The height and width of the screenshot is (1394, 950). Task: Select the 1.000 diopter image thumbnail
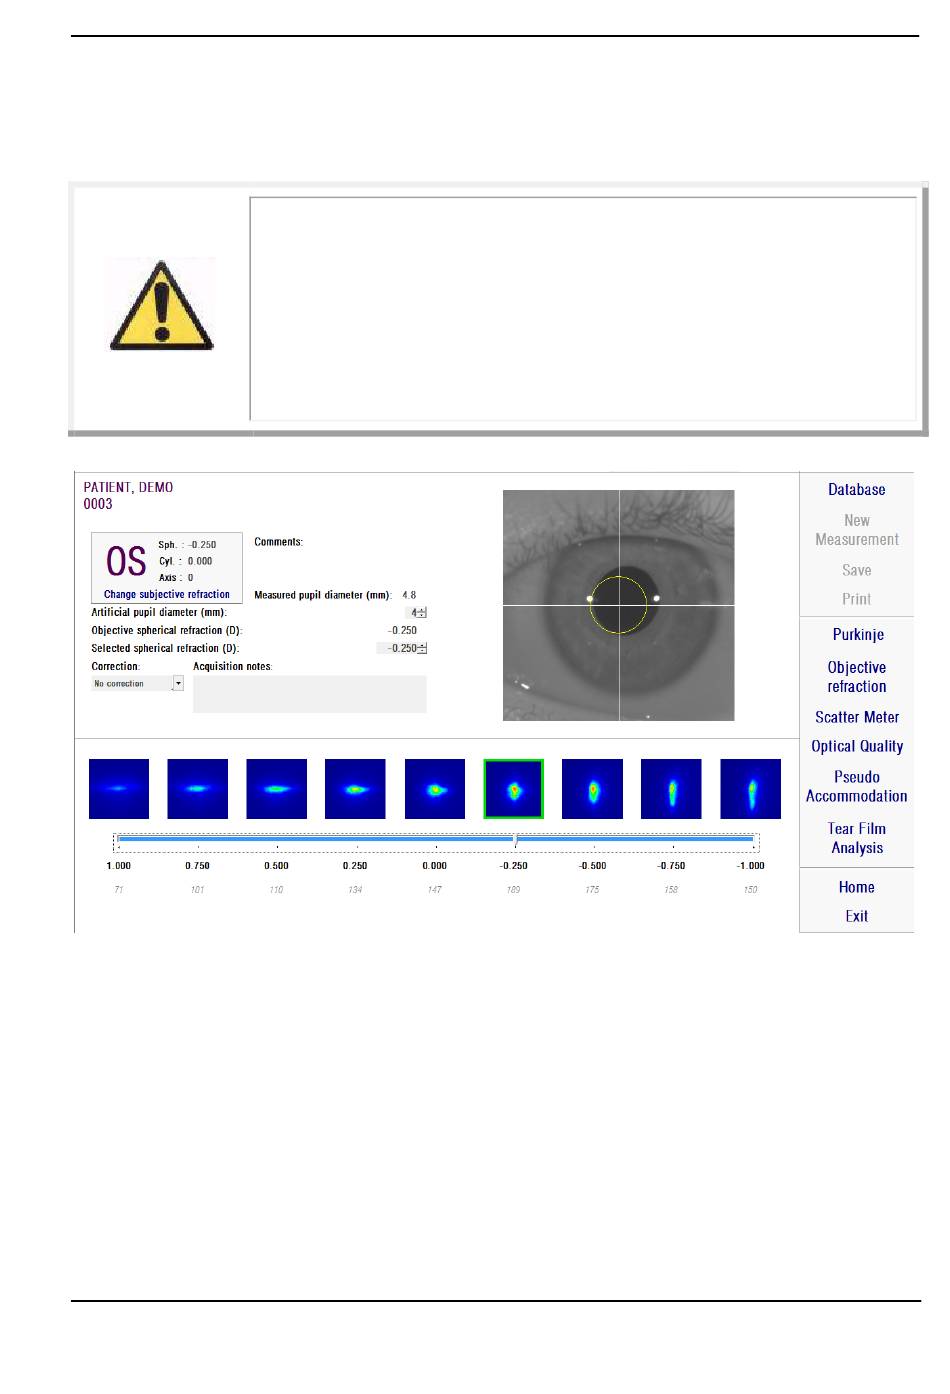119,789
